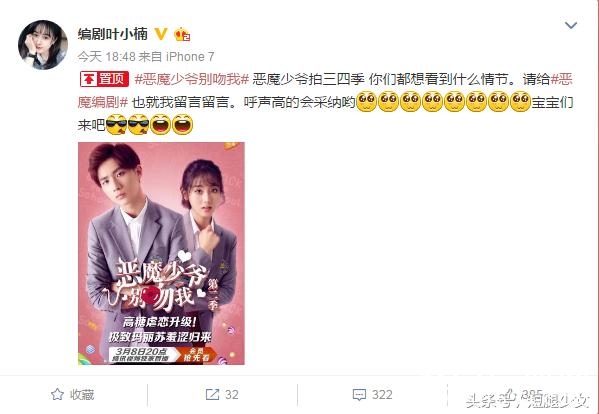
Task: Click the post timestamp 今天 18:48
Action: [x=107, y=57]
